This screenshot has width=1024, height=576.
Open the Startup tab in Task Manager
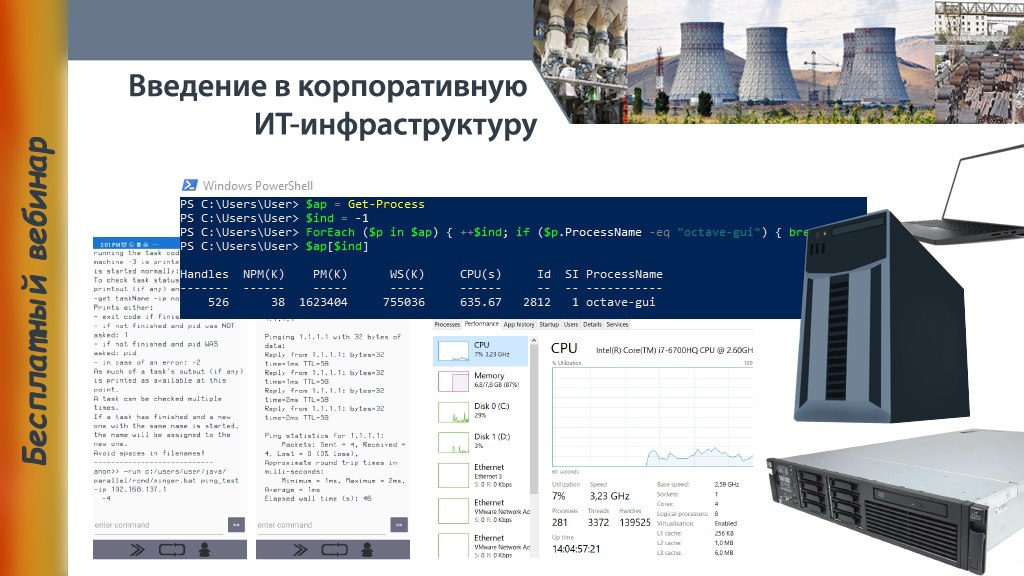coord(549,325)
